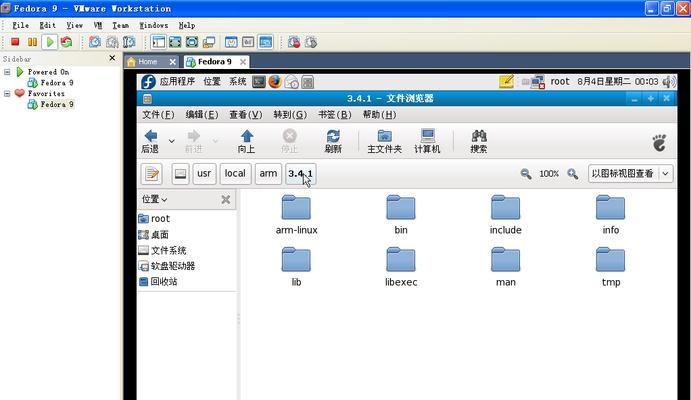The image size is (691, 400).
Task: Open the 文件(F) menu in file browser
Action: tap(158, 115)
